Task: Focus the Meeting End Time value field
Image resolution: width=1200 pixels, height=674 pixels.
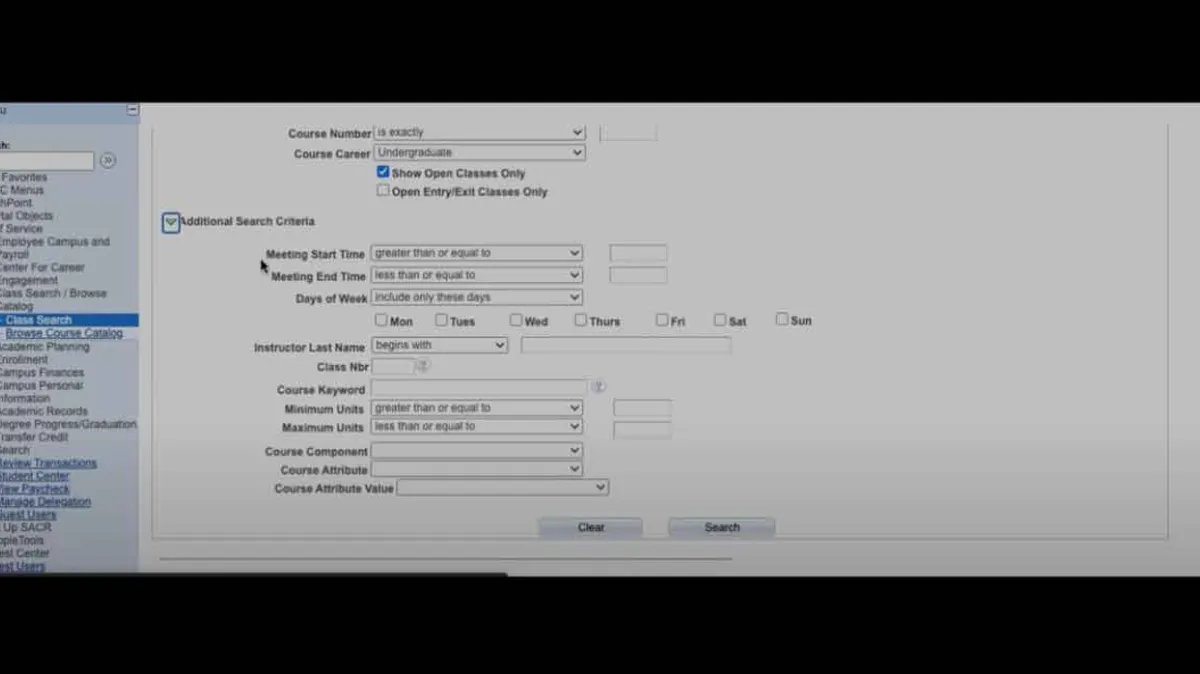Action: [638, 275]
